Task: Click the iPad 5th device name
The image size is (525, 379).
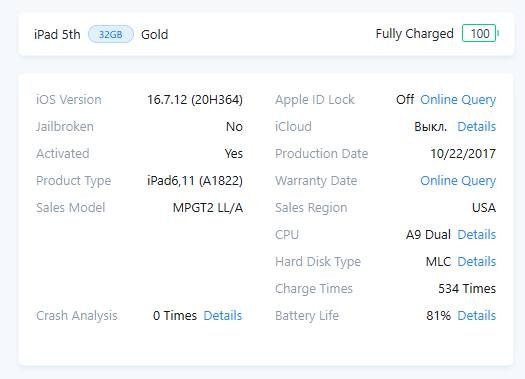Action: coord(57,34)
